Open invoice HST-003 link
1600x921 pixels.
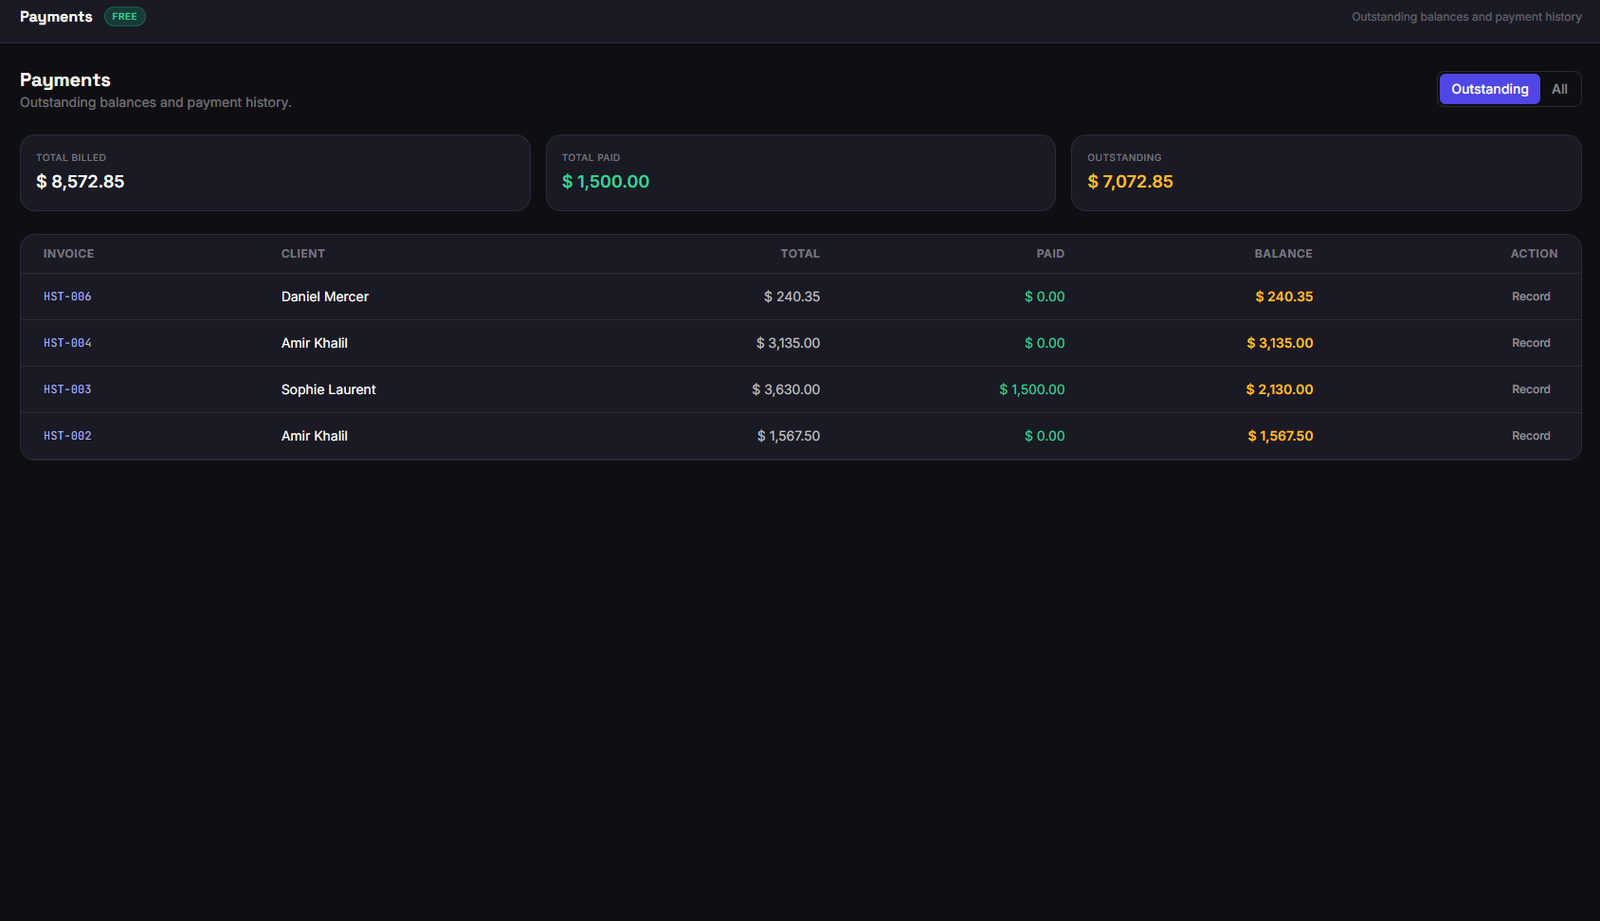click(67, 390)
